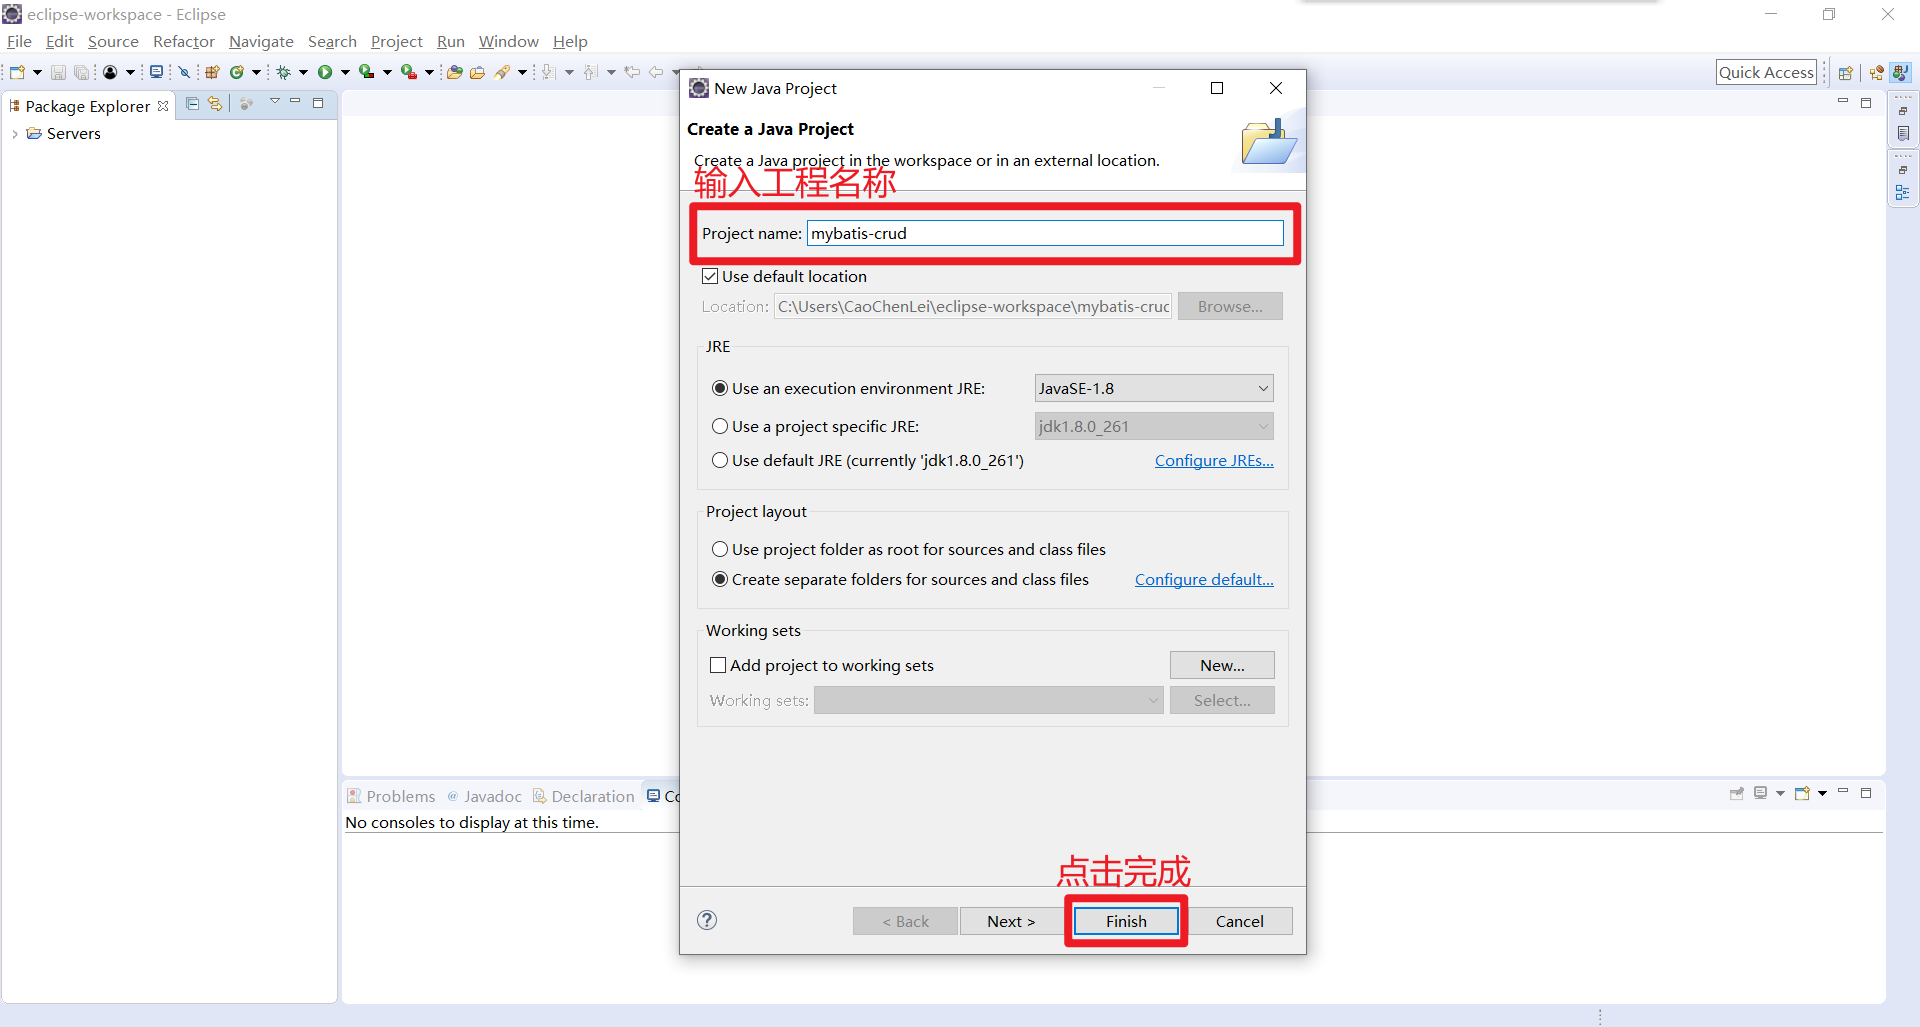This screenshot has height=1027, width=1920.
Task: Open the Refactor menu
Action: [x=184, y=41]
